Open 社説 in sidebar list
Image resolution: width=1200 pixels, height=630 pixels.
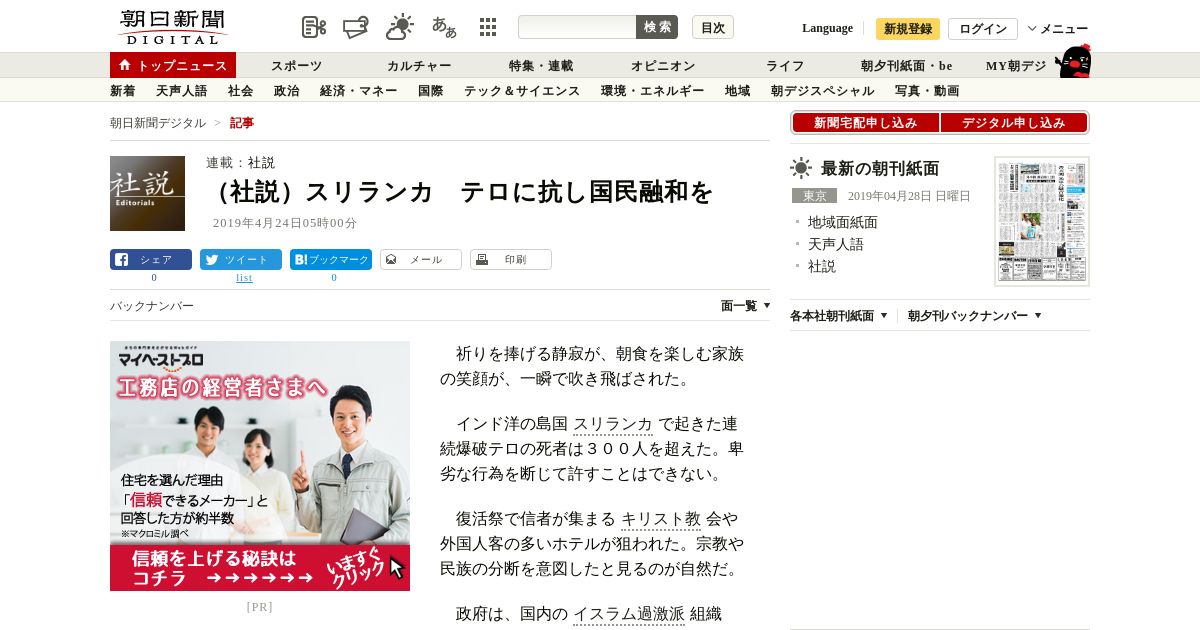[x=822, y=266]
